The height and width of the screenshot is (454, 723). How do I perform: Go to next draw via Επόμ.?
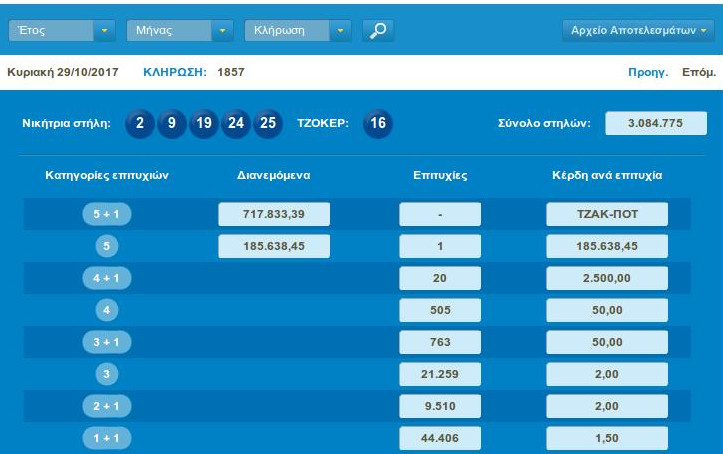coord(699,72)
